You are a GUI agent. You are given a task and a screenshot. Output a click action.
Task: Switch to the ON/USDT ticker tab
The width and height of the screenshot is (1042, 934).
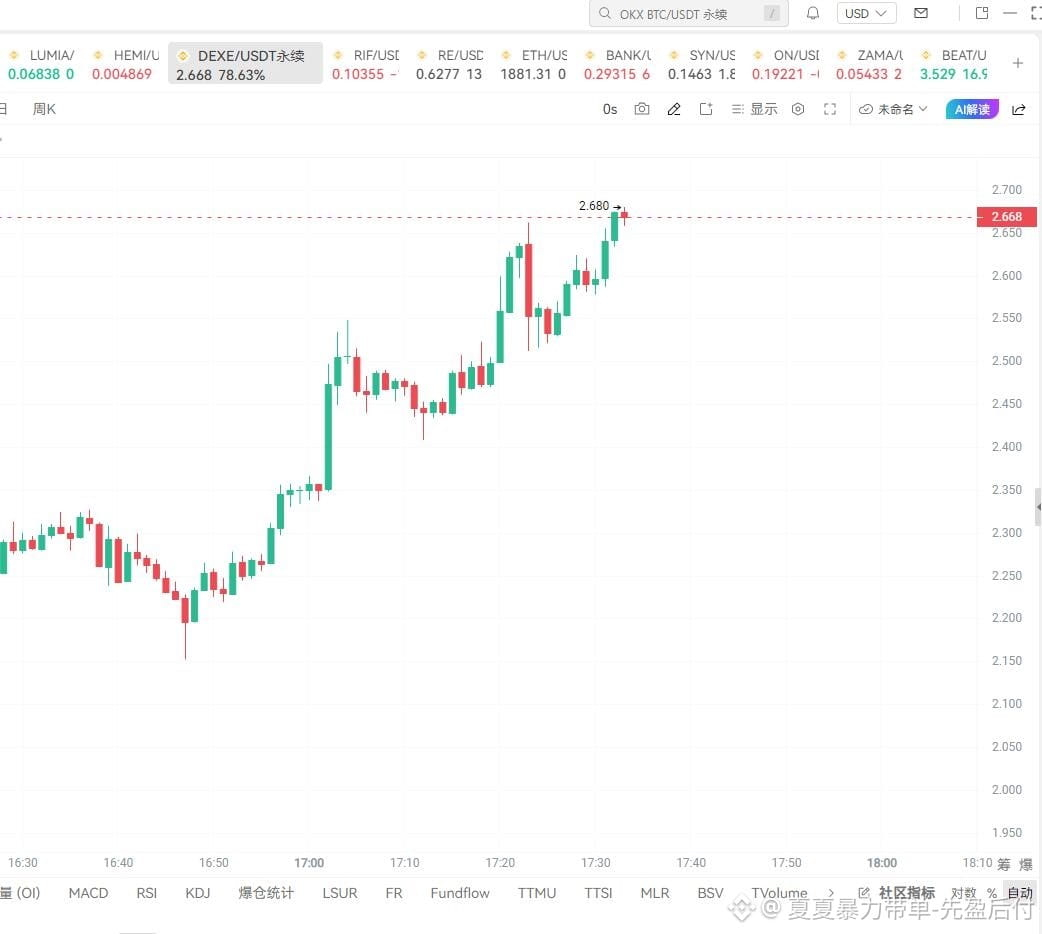(785, 64)
